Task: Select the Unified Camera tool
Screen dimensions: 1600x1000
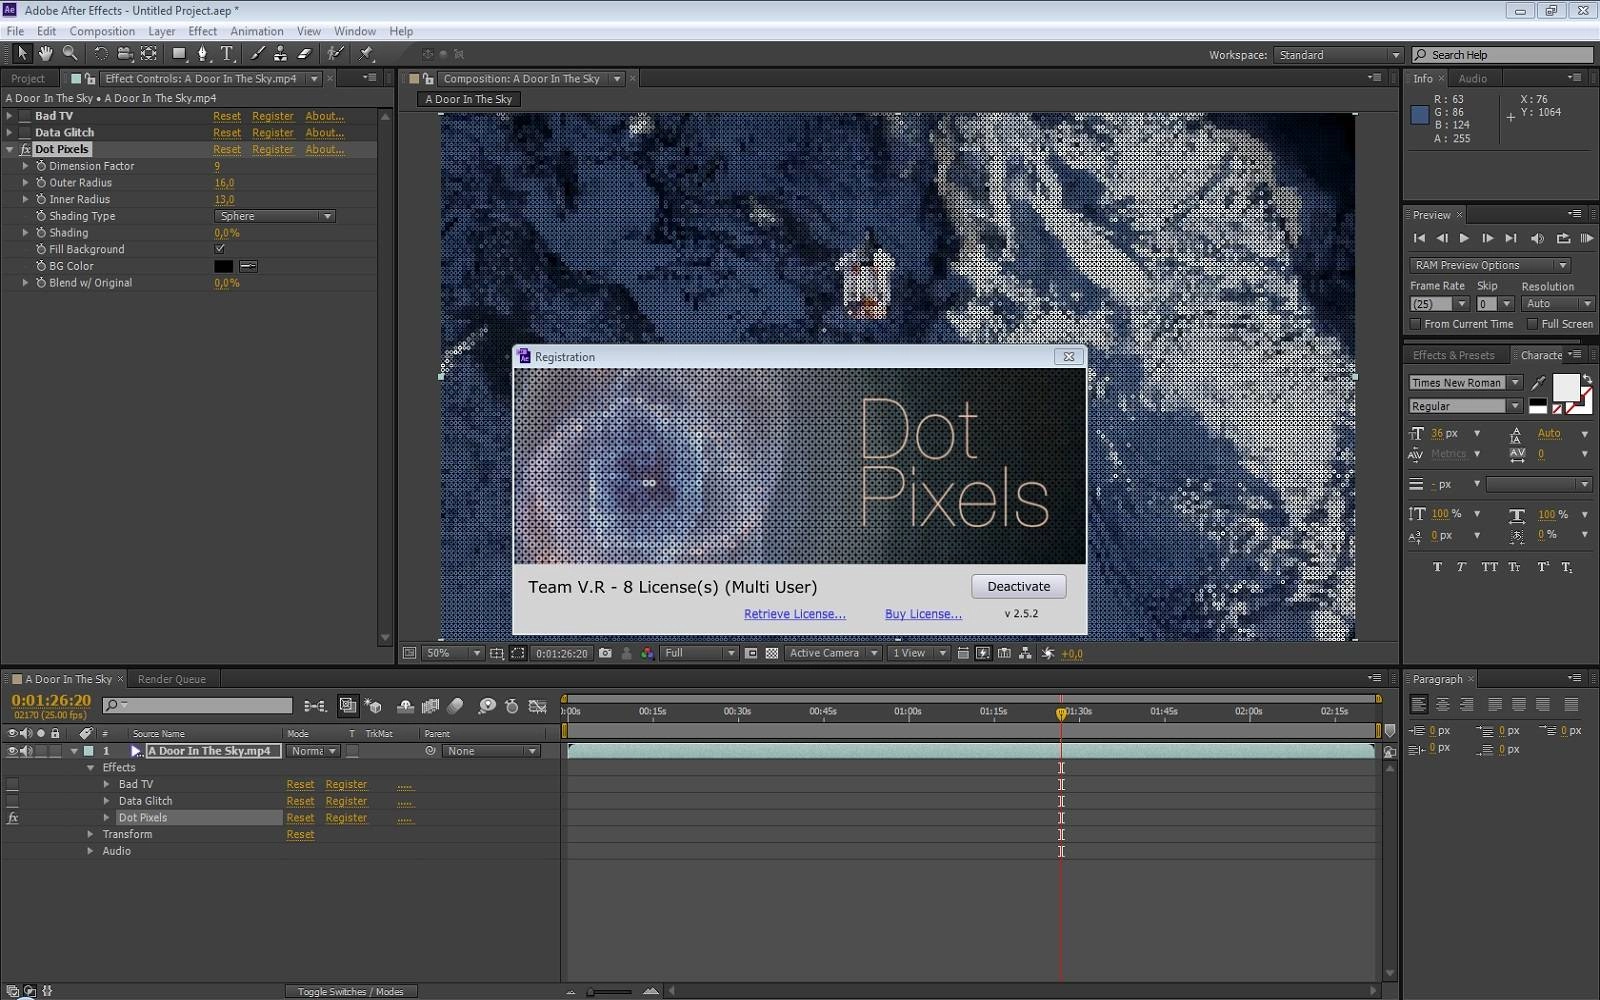Action: click(124, 54)
